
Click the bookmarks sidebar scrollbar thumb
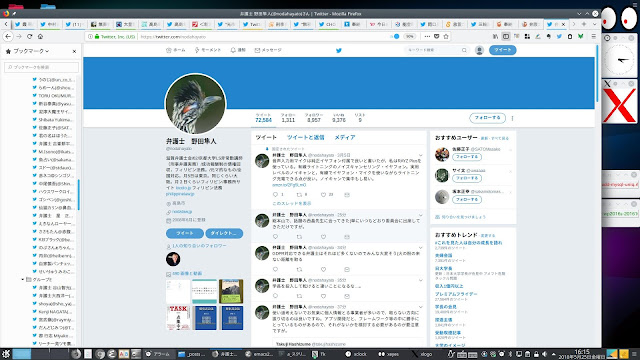pyautogui.click(x=79, y=195)
